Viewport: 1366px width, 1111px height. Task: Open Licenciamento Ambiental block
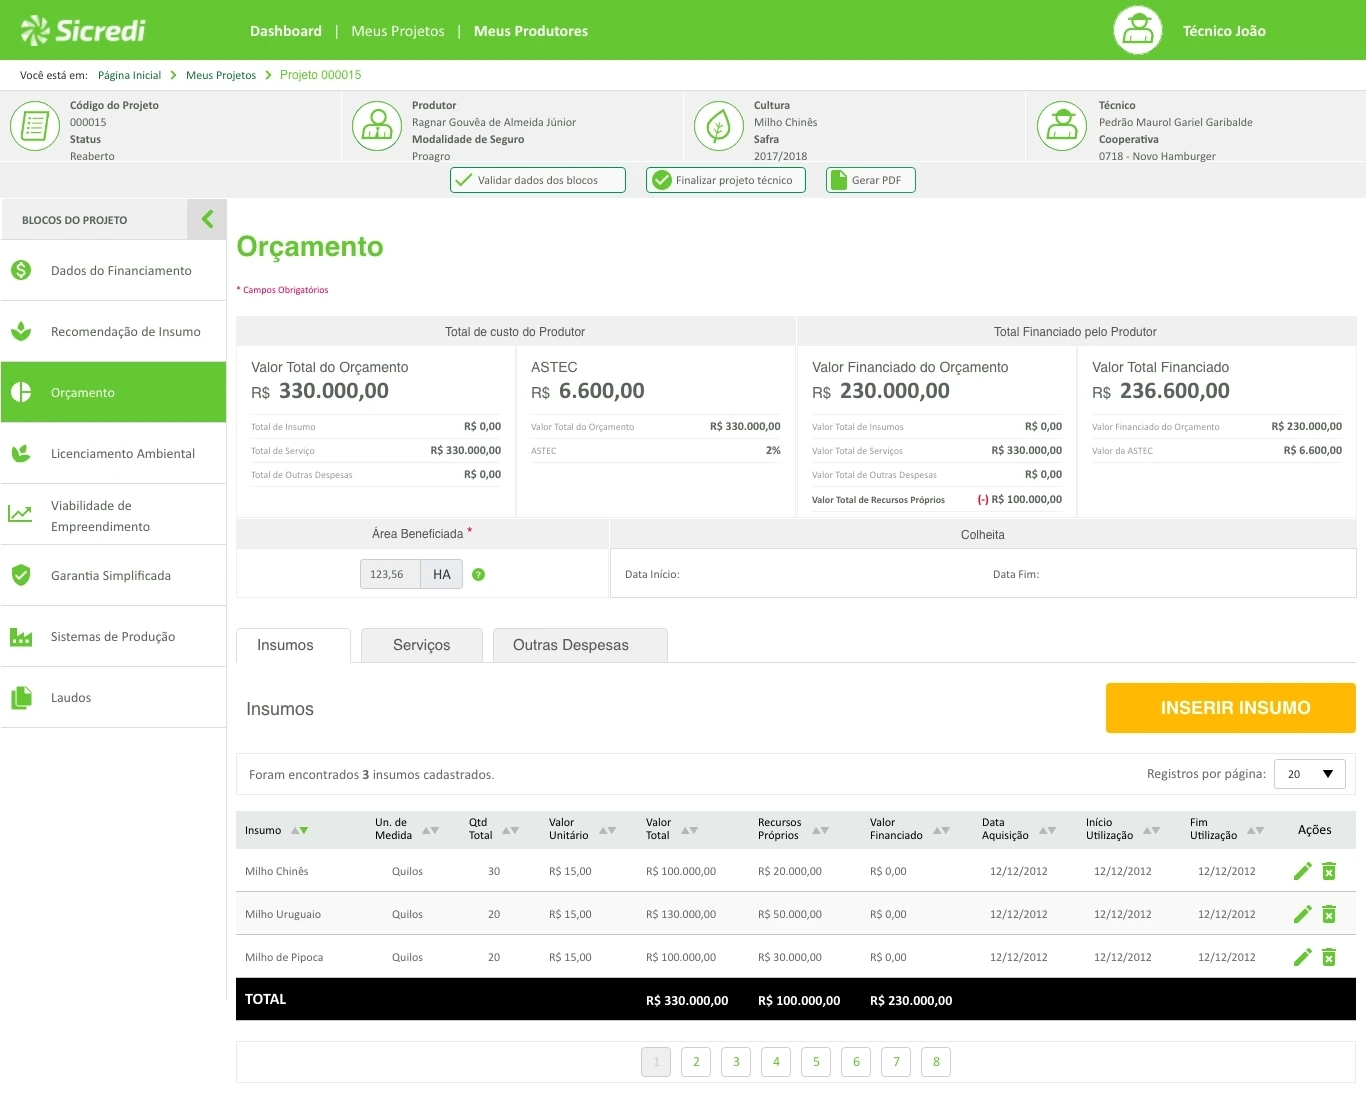pos(113,453)
